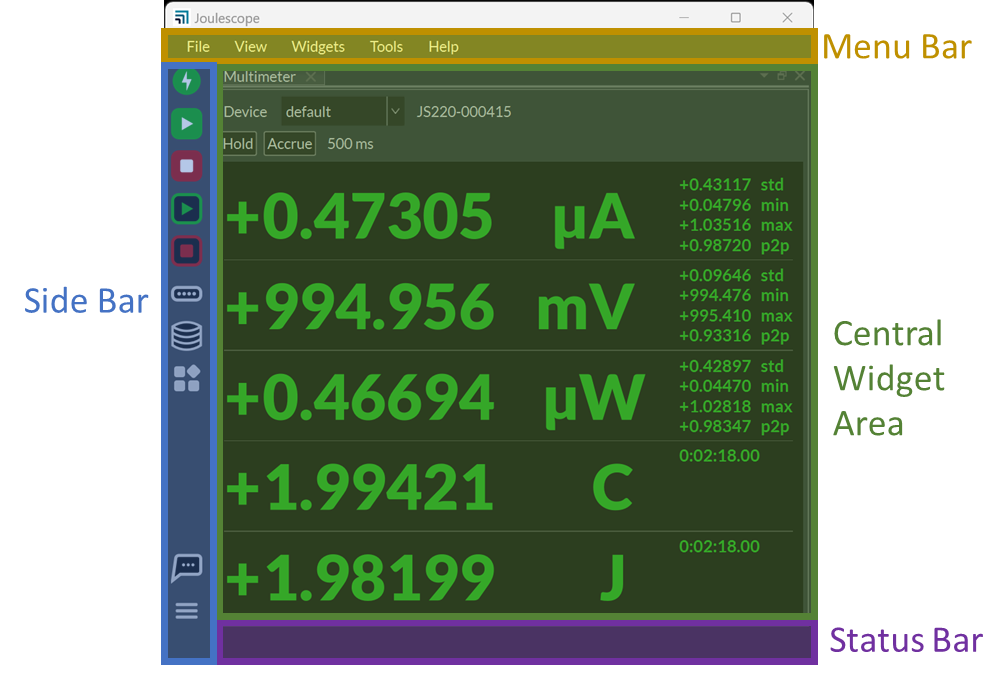Viewport: 1007px width, 685px height.
Task: Click the Joulescope app logo in titlebar
Action: click(182, 17)
